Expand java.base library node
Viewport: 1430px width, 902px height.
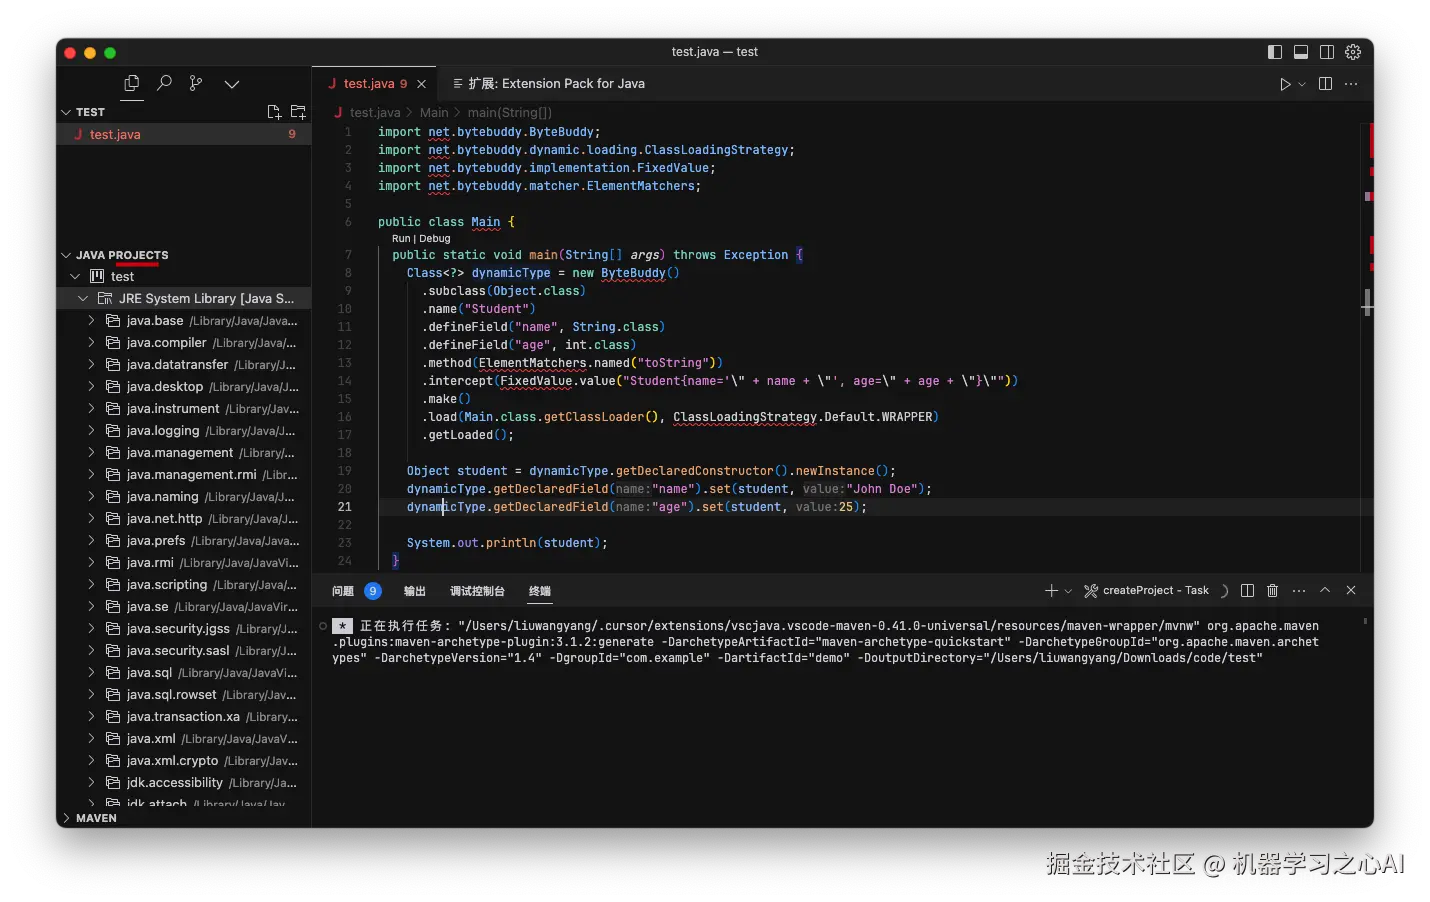pos(91,320)
